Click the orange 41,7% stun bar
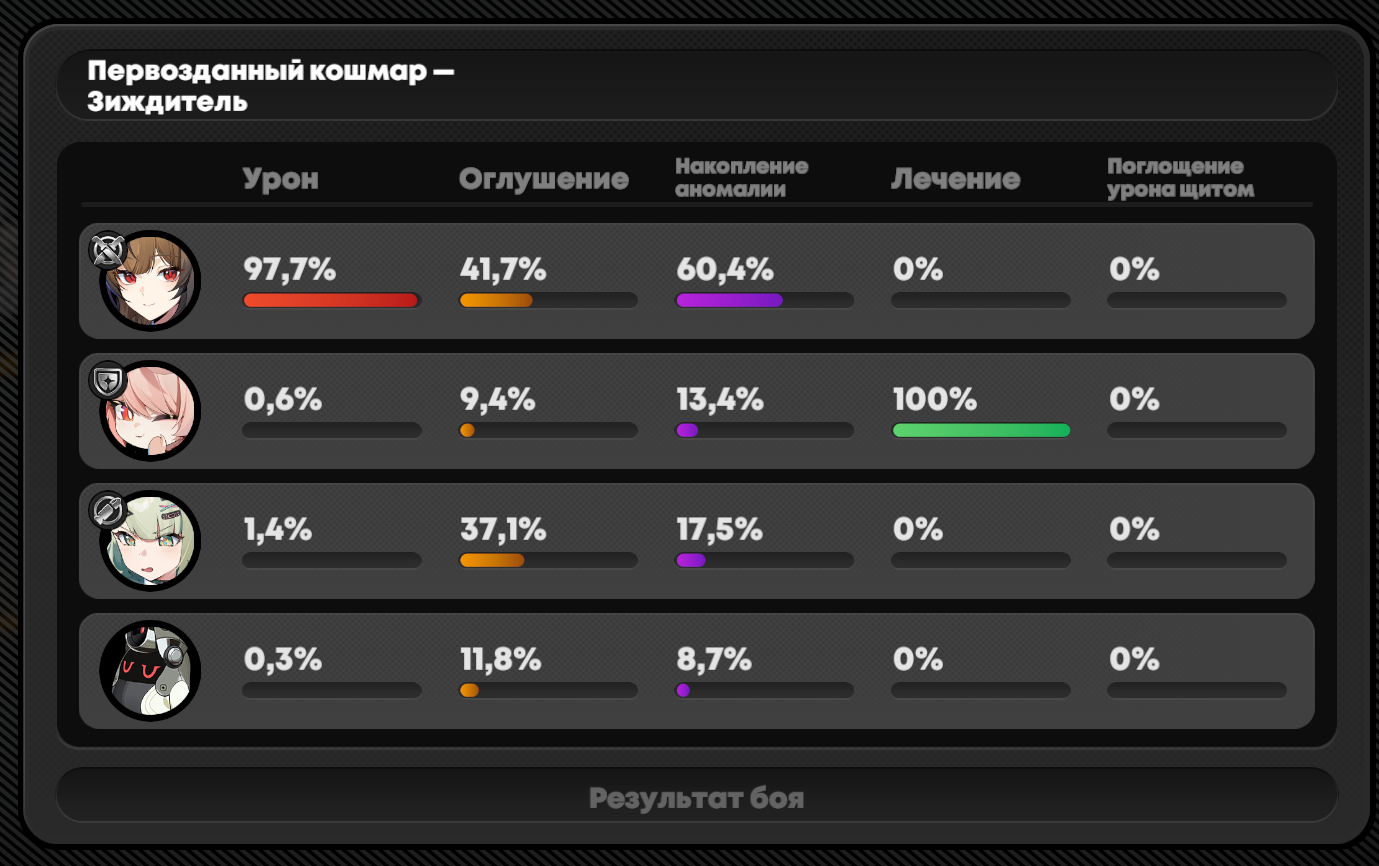 [x=496, y=300]
